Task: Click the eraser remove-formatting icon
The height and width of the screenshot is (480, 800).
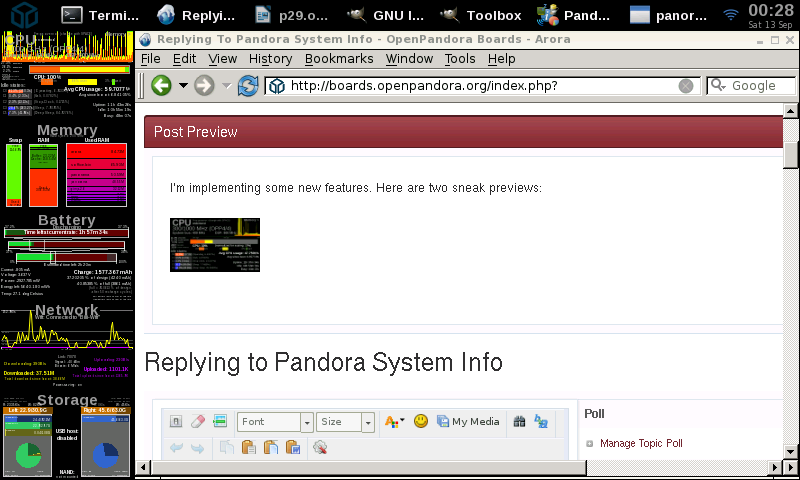Action: (198, 422)
